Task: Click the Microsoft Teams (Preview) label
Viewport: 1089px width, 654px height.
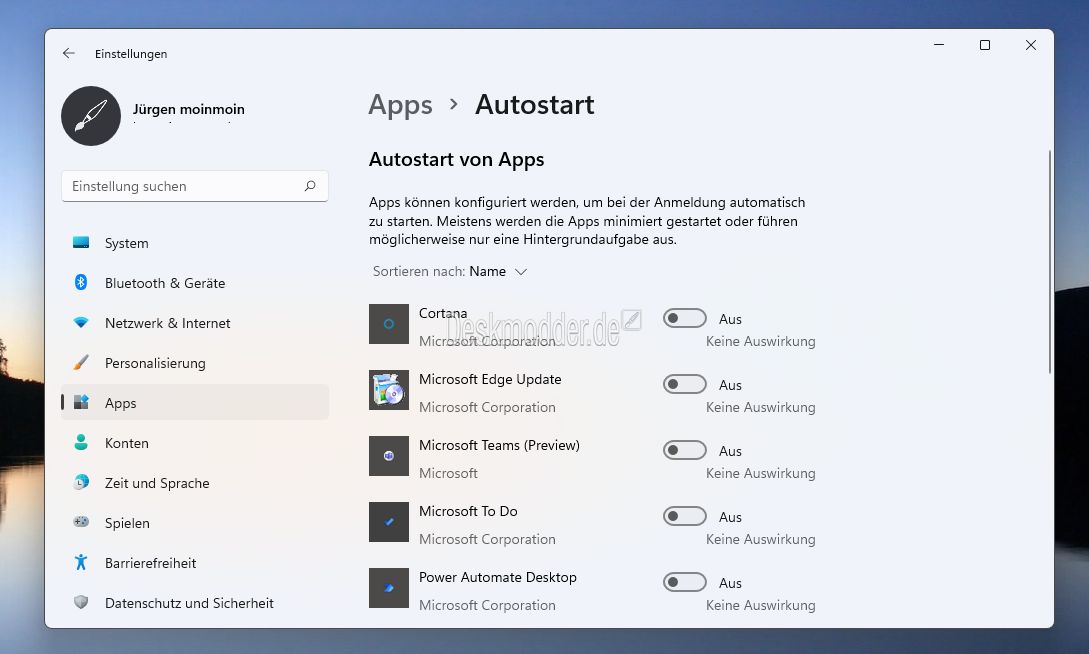Action: coord(499,445)
